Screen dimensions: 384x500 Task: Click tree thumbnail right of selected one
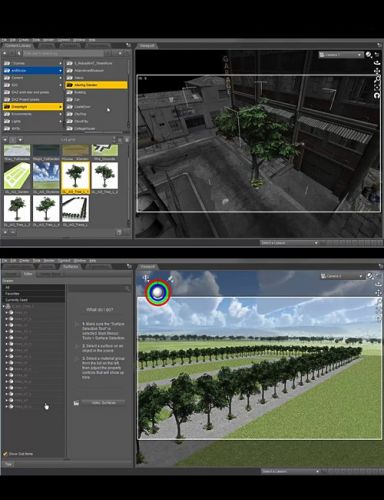click(105, 176)
